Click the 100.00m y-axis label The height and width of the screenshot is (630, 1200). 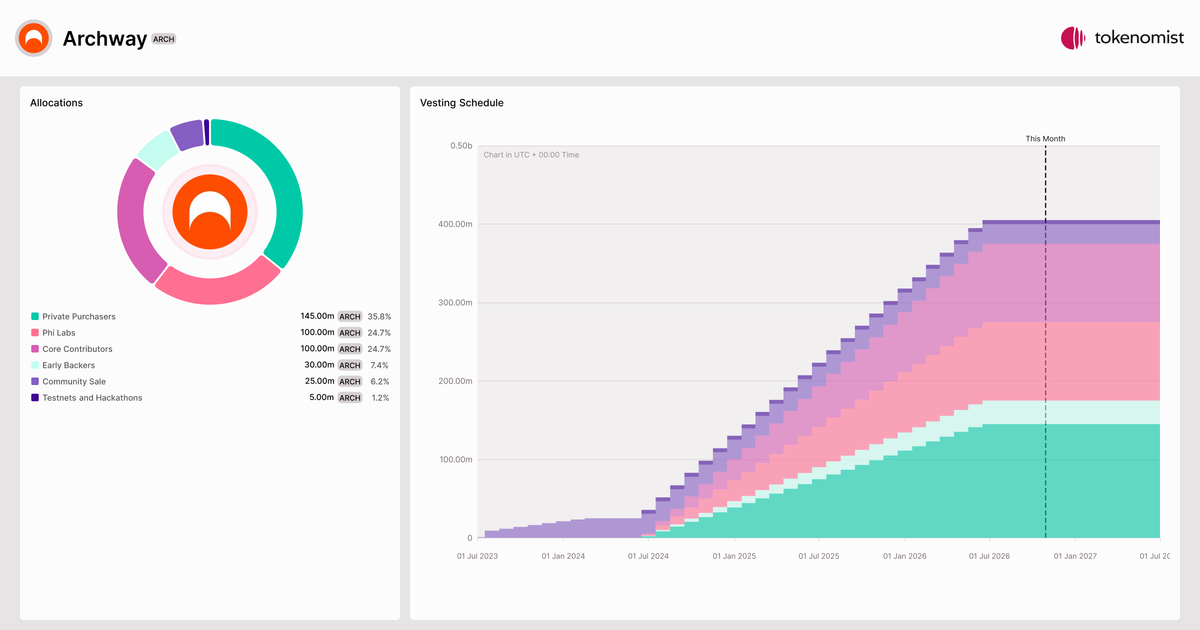[x=456, y=460]
